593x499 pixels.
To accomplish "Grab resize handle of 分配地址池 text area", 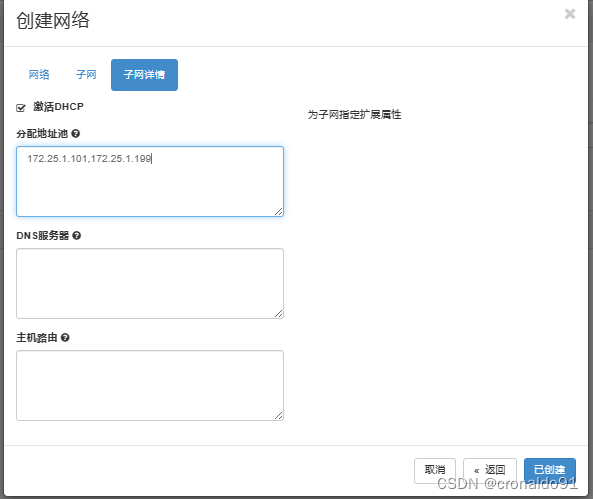I will coord(279,212).
